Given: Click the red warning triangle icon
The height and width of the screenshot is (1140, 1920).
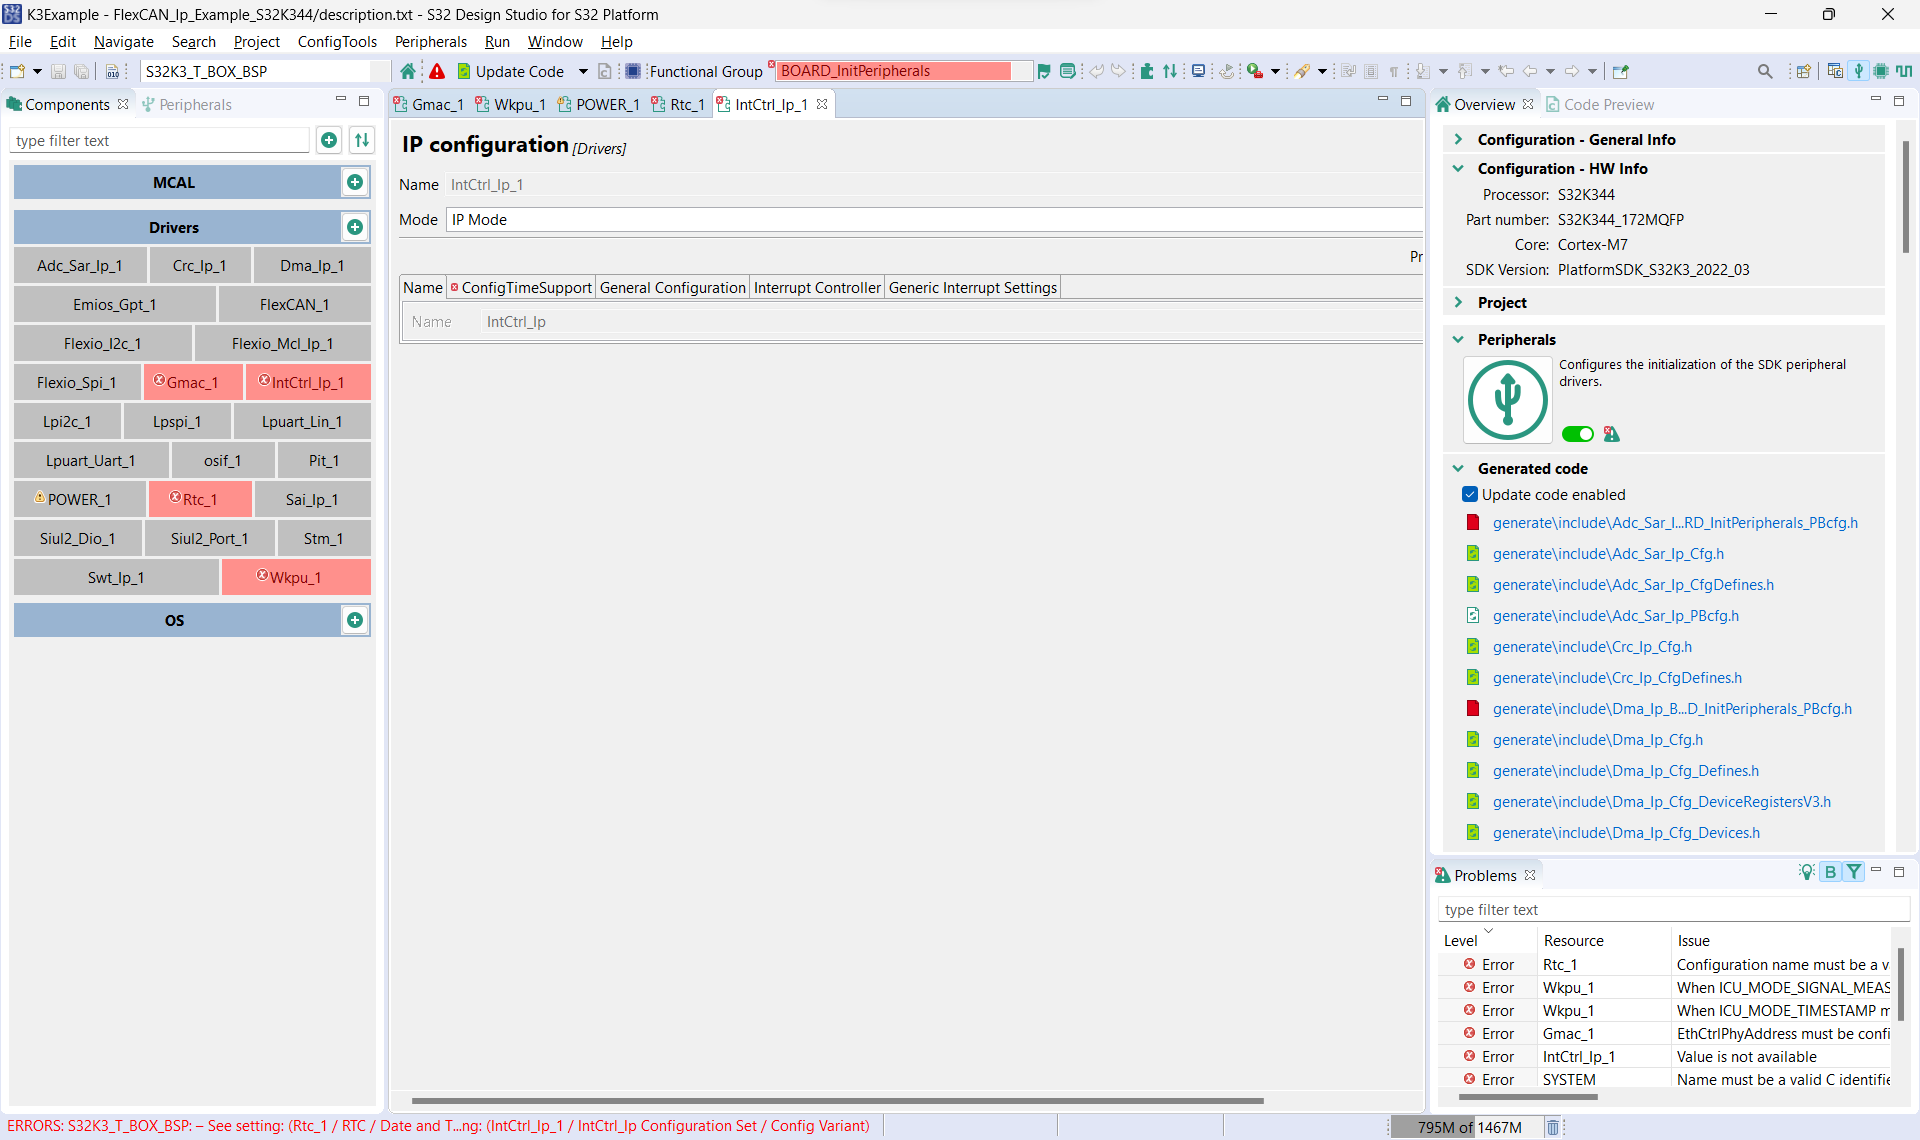Looking at the screenshot, I should [x=437, y=71].
